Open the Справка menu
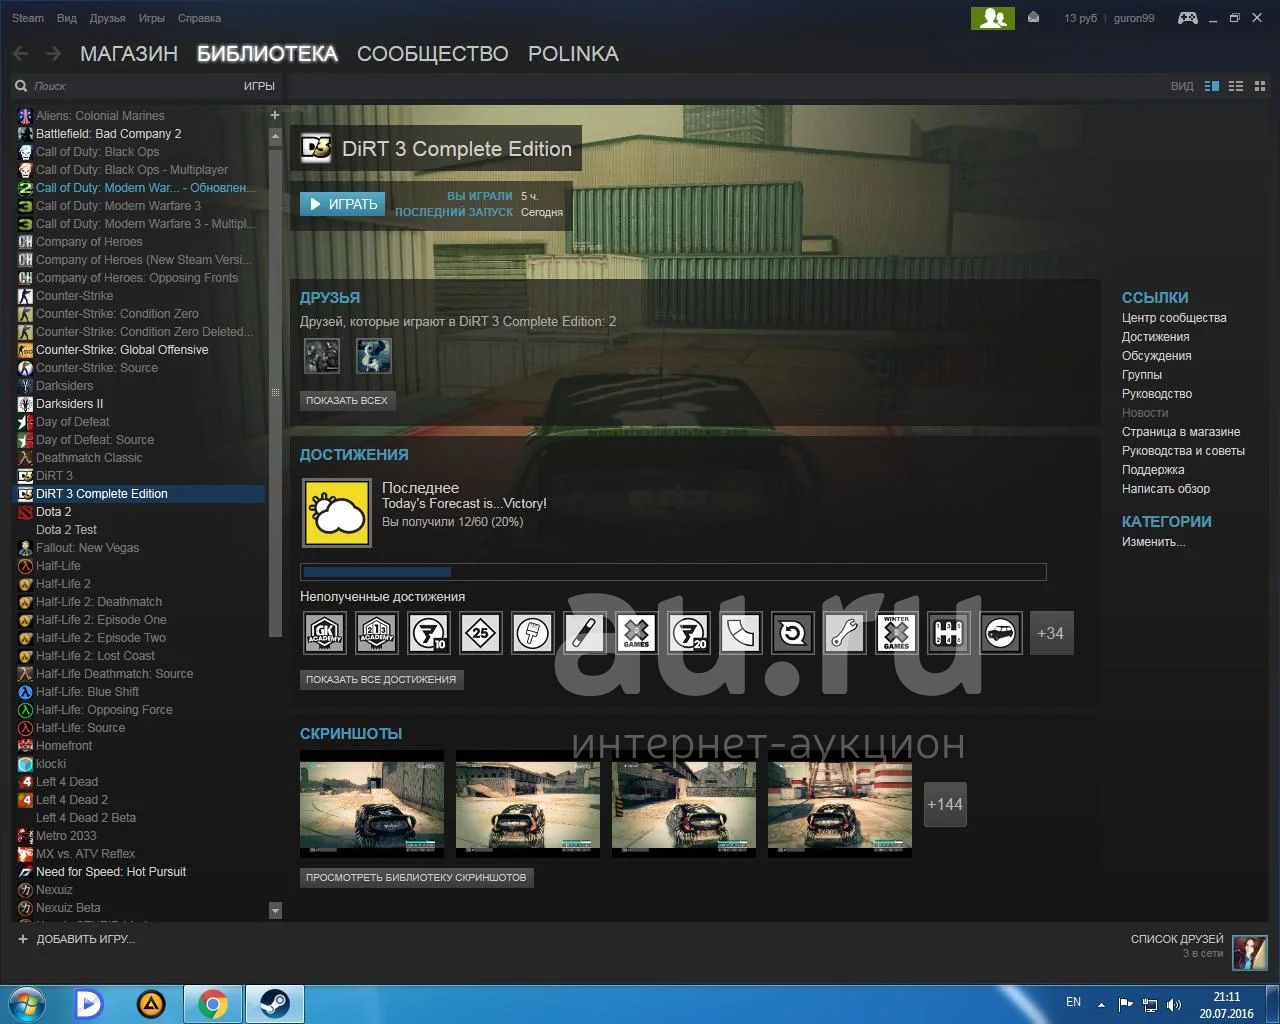 pos(200,18)
